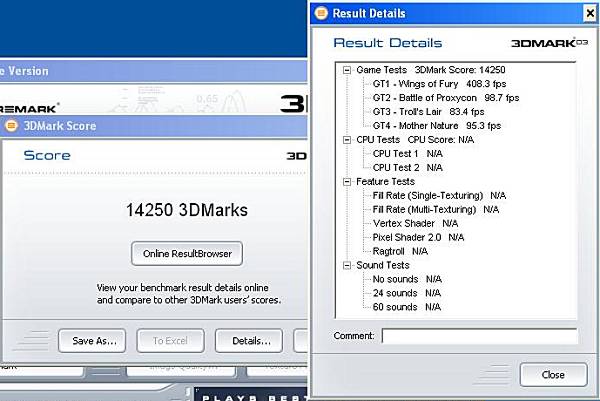The width and height of the screenshot is (600, 401).
Task: Click 'View your benchmark result details online' text
Action: (183, 287)
